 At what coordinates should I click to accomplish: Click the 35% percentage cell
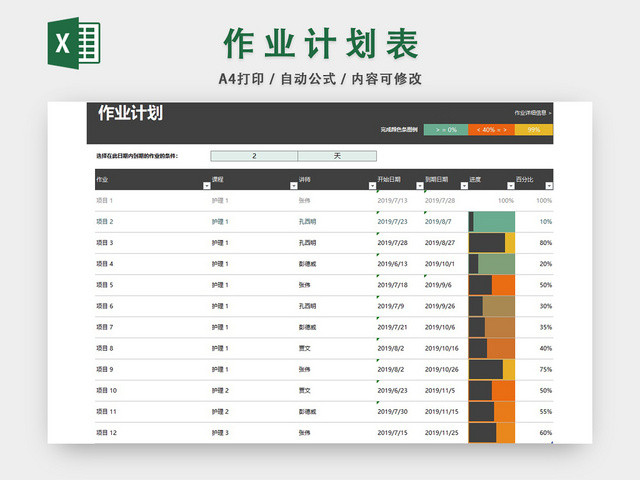click(546, 327)
